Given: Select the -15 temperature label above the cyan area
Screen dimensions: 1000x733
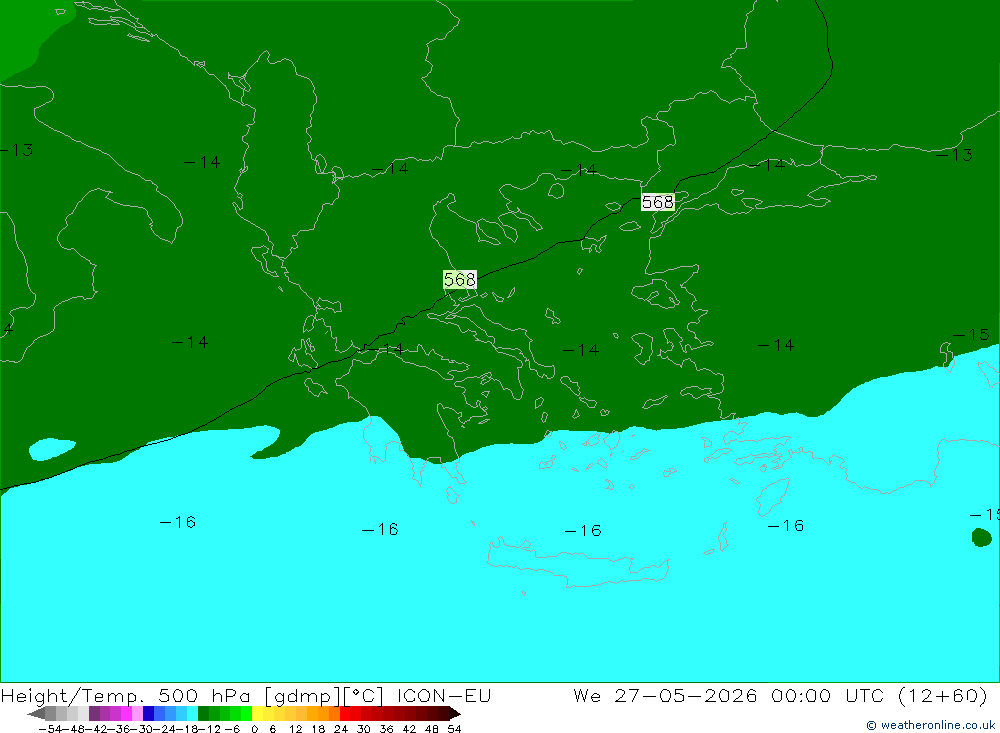Looking at the screenshot, I should 971,334.
